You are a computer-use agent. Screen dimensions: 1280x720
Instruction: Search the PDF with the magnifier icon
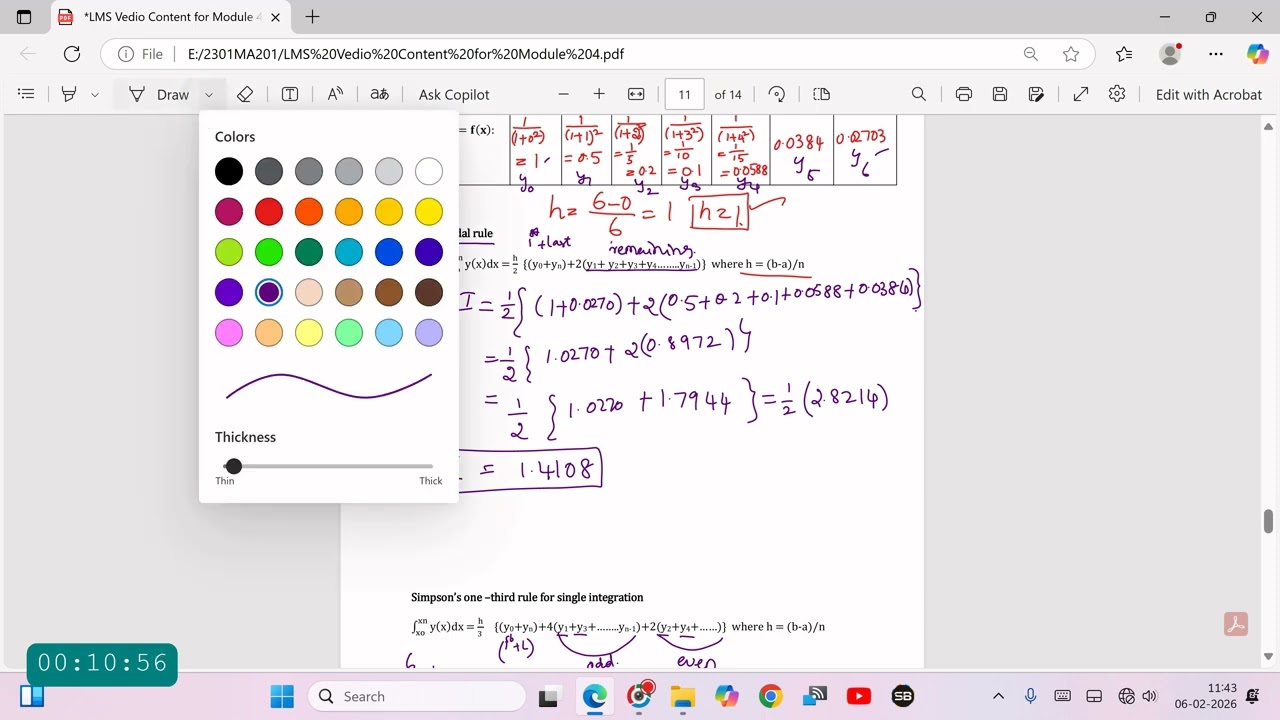pyautogui.click(x=919, y=94)
